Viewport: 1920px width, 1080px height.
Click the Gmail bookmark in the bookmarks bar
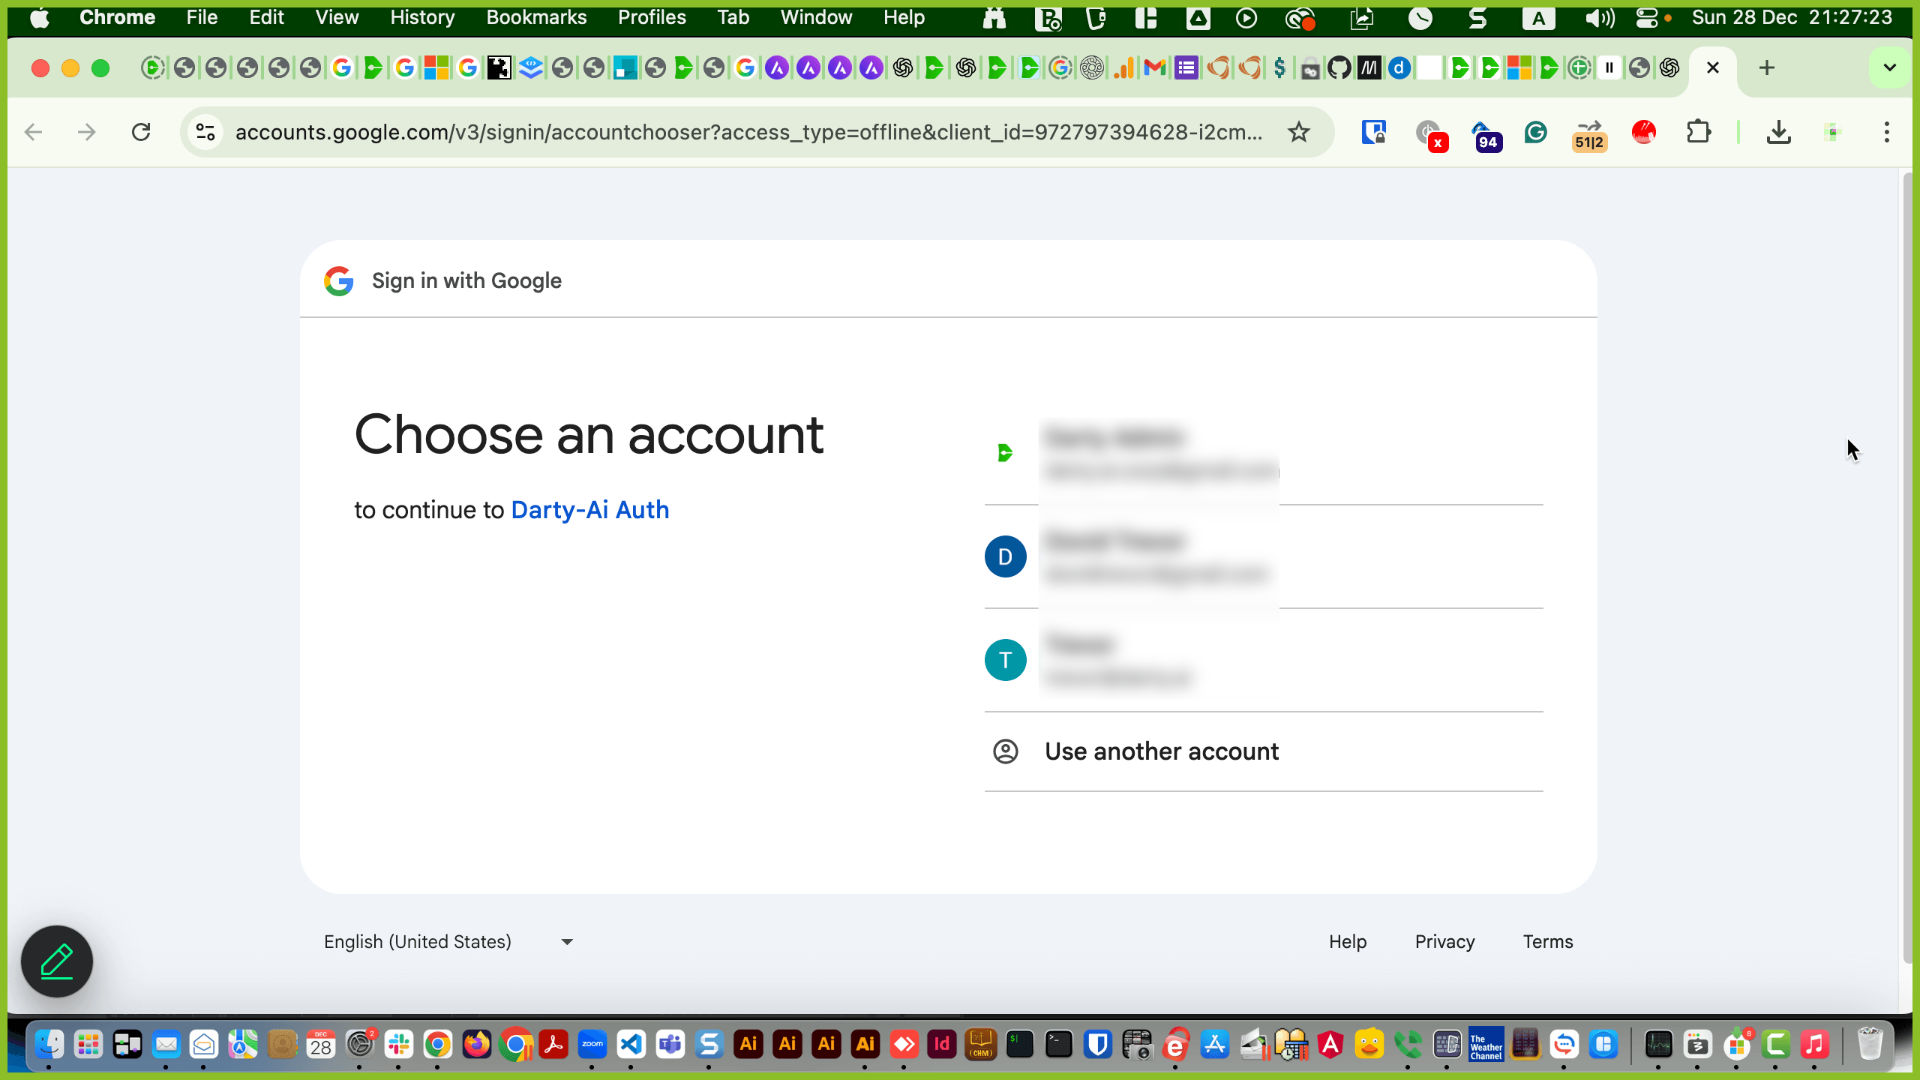click(x=1155, y=67)
